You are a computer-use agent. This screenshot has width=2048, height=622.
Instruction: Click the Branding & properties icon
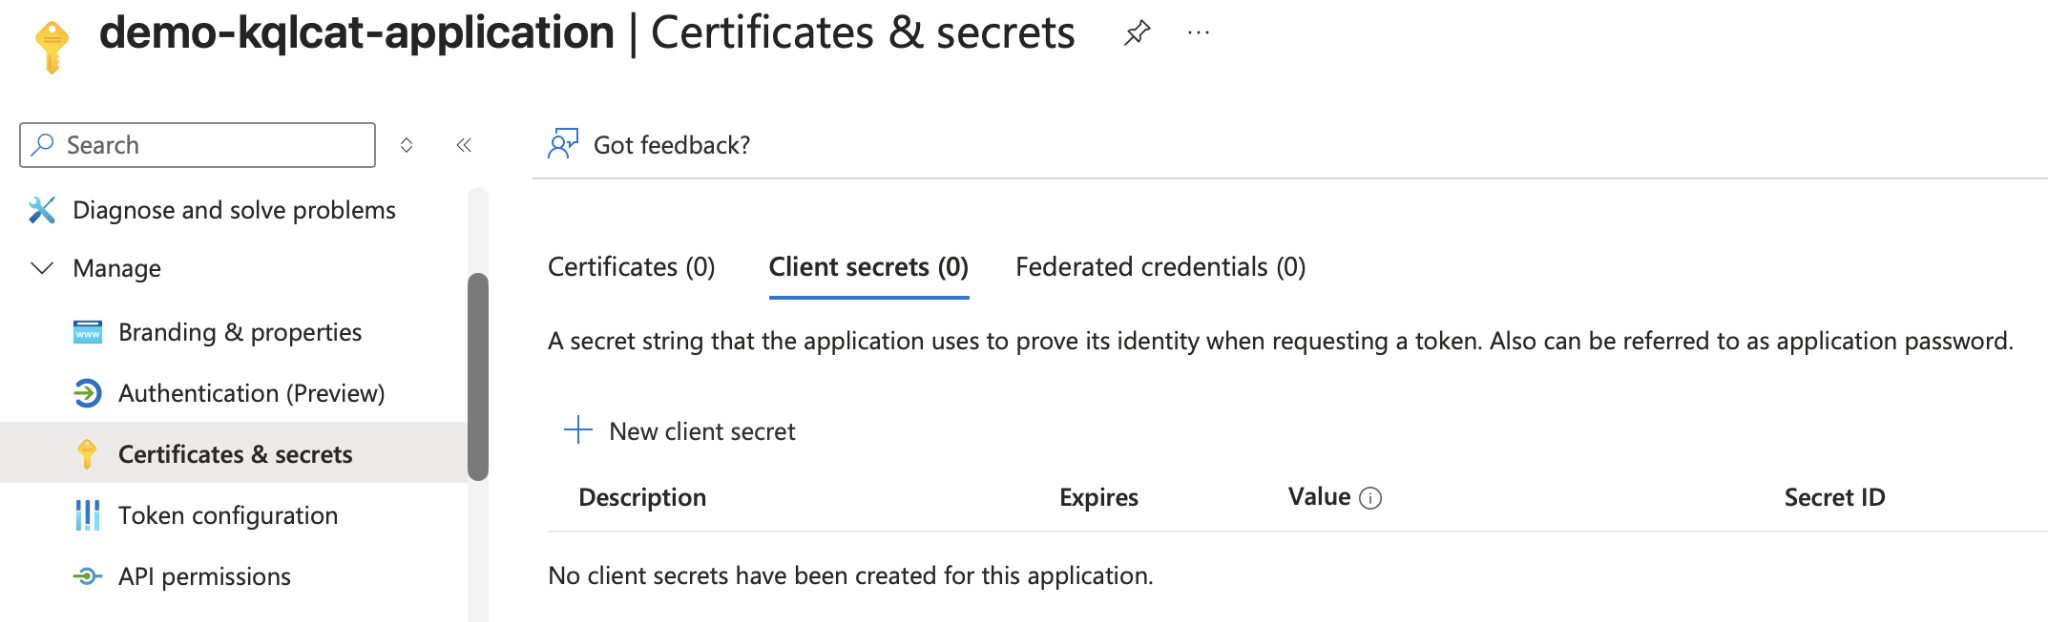point(88,332)
